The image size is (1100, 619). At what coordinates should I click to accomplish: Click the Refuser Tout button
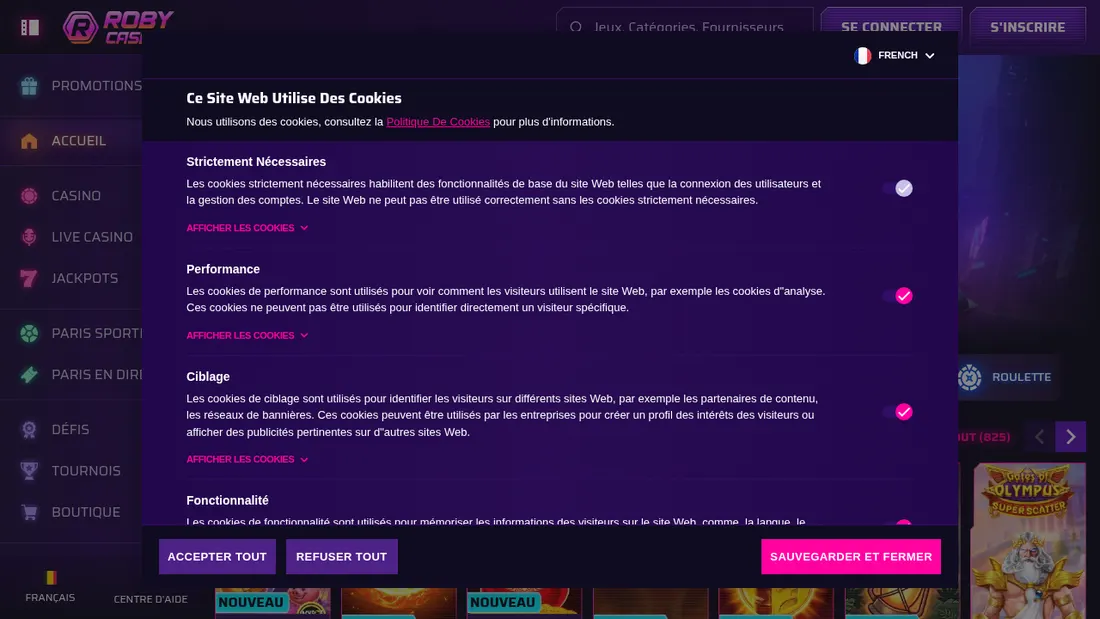(342, 557)
